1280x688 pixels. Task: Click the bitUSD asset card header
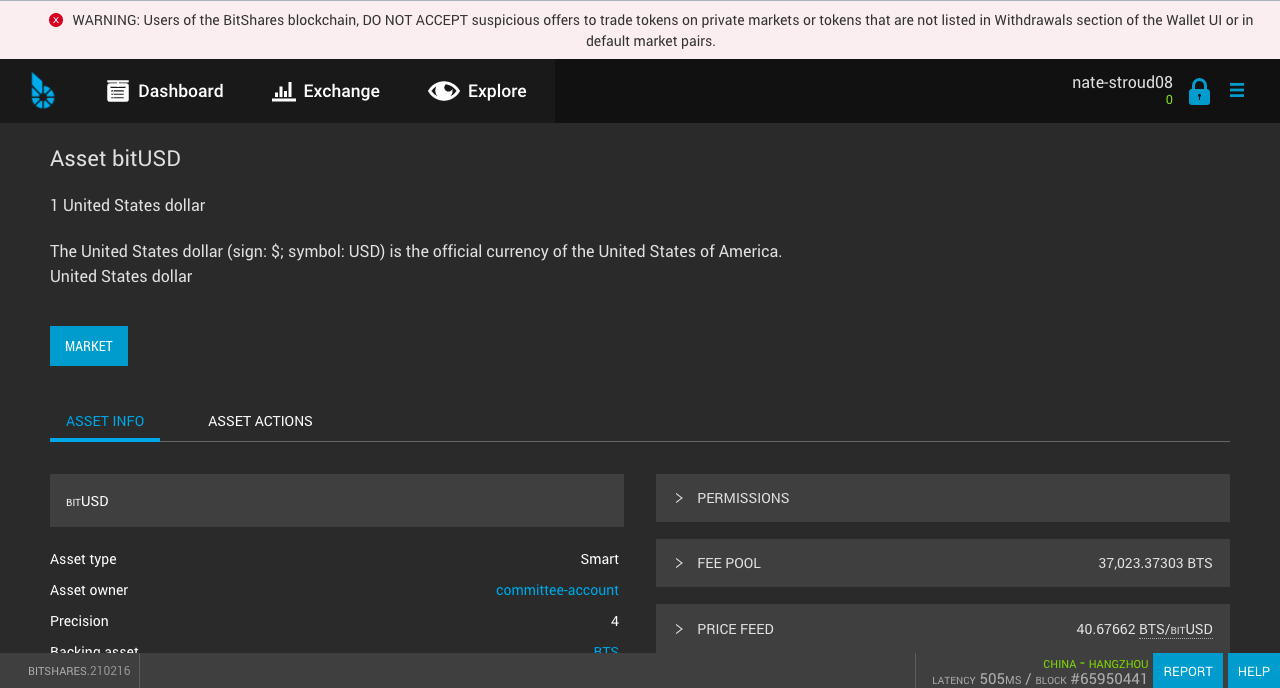pyautogui.click(x=337, y=500)
